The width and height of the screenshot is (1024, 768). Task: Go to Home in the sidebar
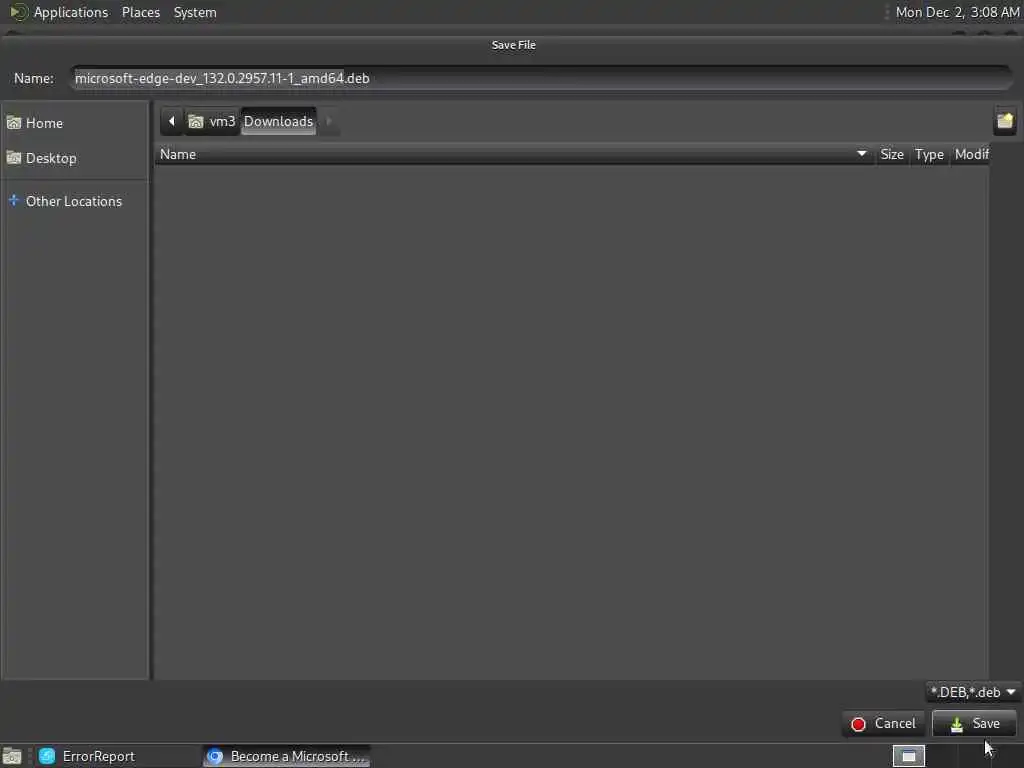(74, 123)
